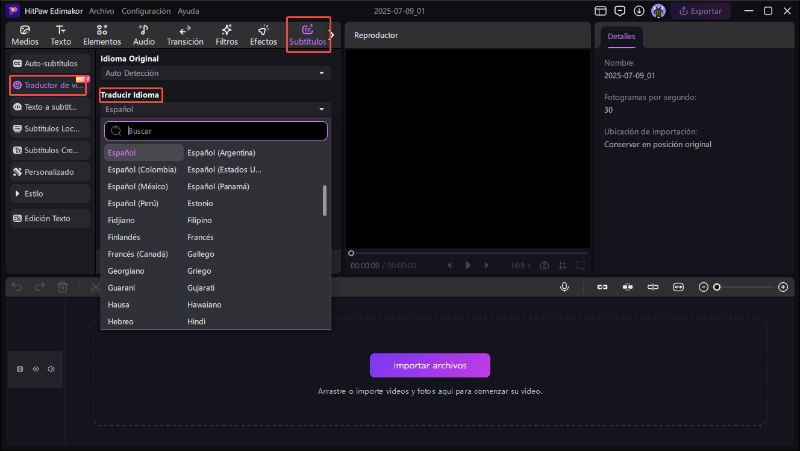The width and height of the screenshot is (800, 451).
Task: Open the Efectos tab
Action: pyautogui.click(x=263, y=35)
